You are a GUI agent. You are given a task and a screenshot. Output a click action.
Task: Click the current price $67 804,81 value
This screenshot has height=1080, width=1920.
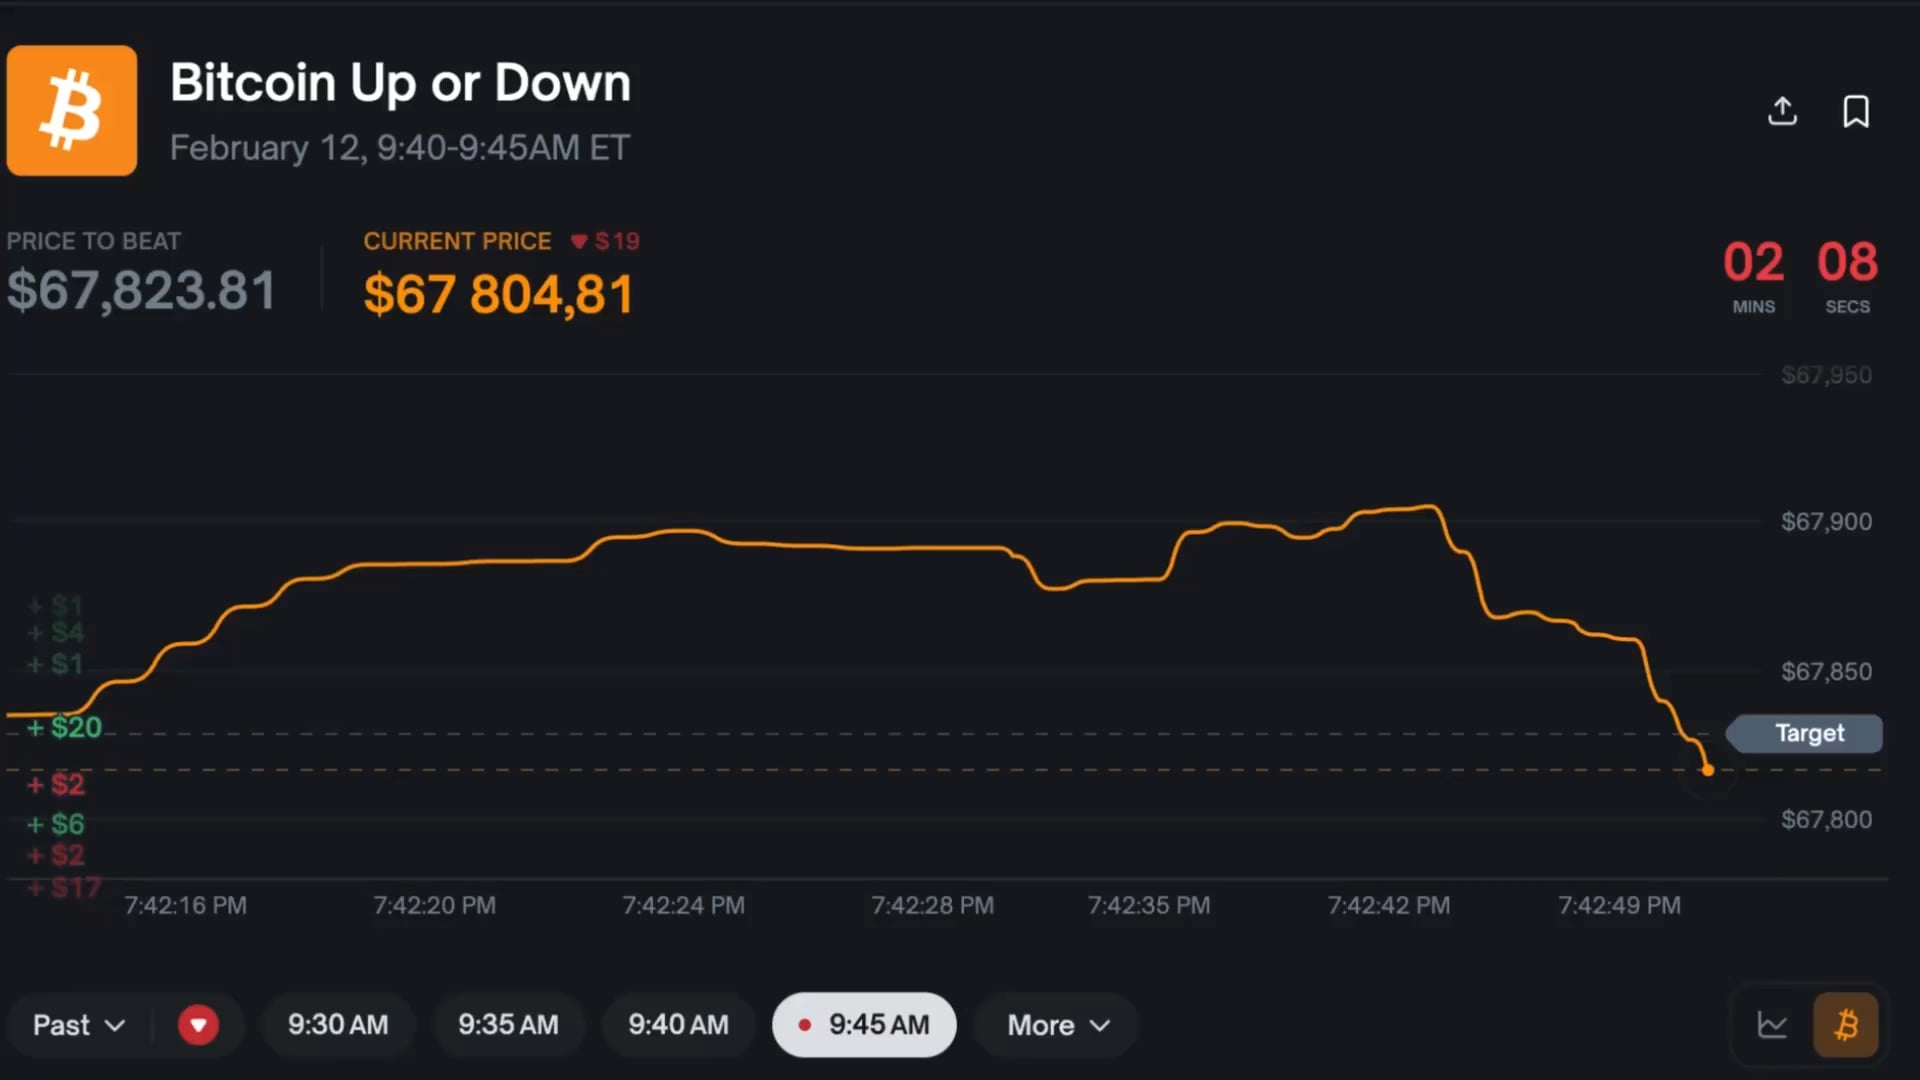498,295
